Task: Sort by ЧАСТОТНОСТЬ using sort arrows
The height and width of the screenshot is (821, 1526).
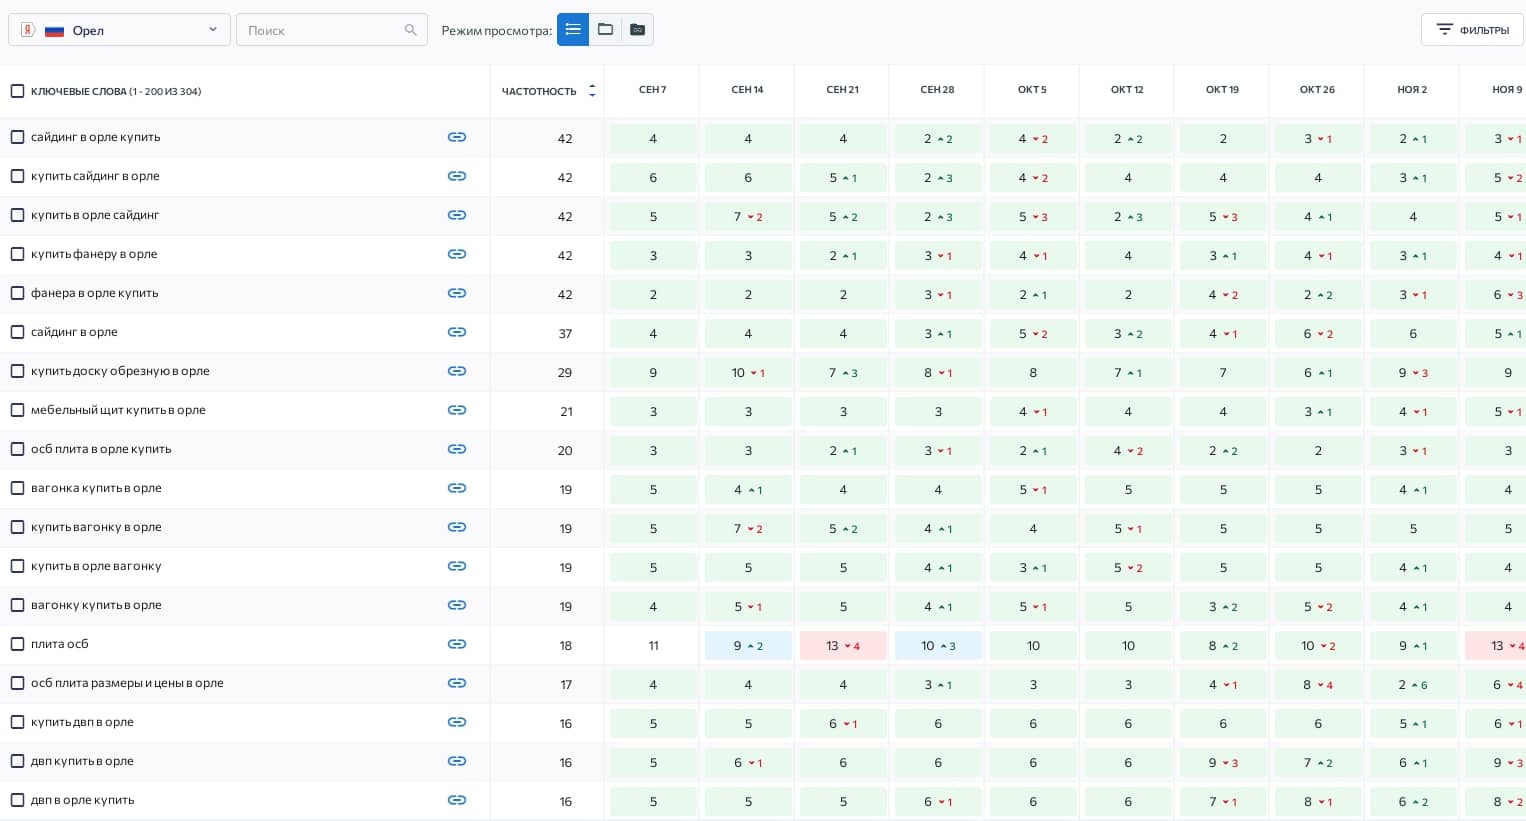Action: tap(592, 91)
